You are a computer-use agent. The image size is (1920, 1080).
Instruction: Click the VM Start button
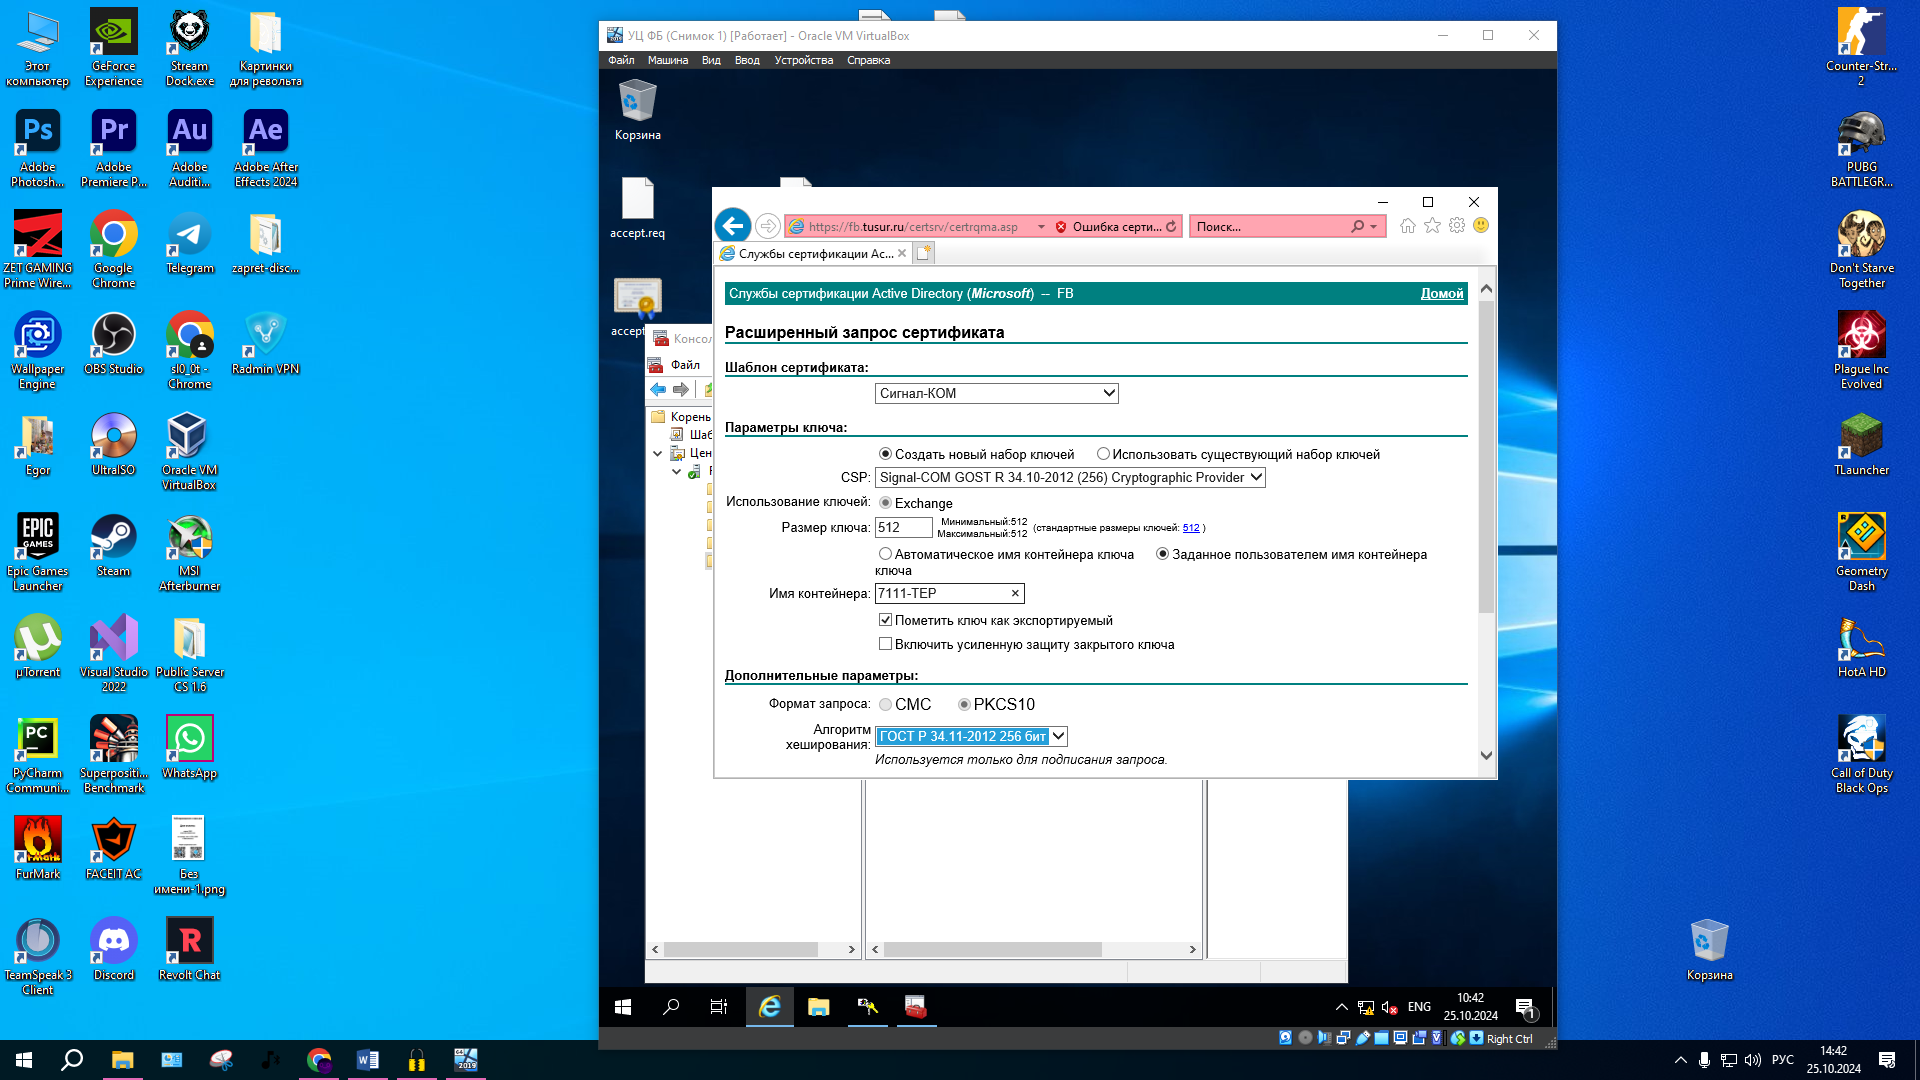pyautogui.click(x=623, y=1007)
